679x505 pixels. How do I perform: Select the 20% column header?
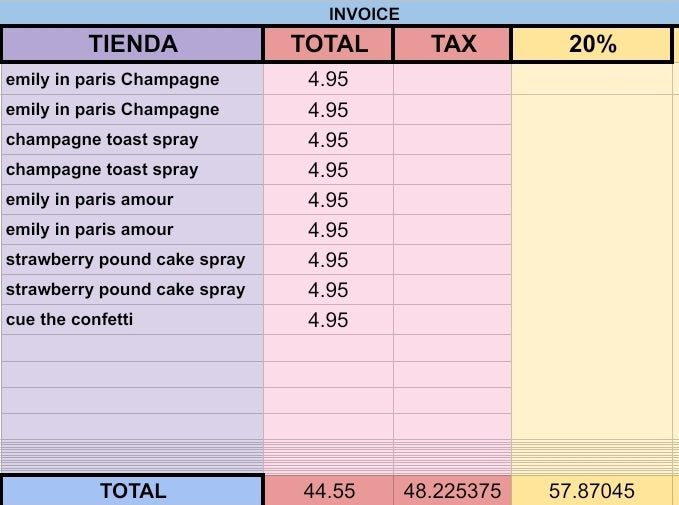[591, 44]
